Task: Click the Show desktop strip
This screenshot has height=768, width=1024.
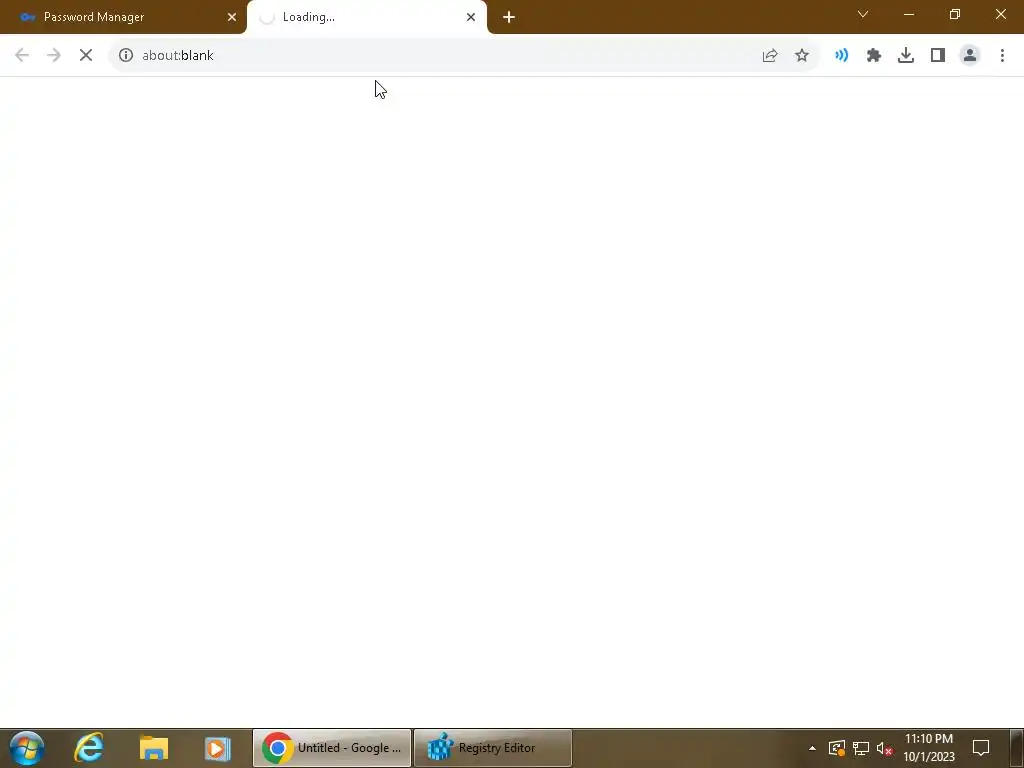Action: pyautogui.click(x=1019, y=748)
